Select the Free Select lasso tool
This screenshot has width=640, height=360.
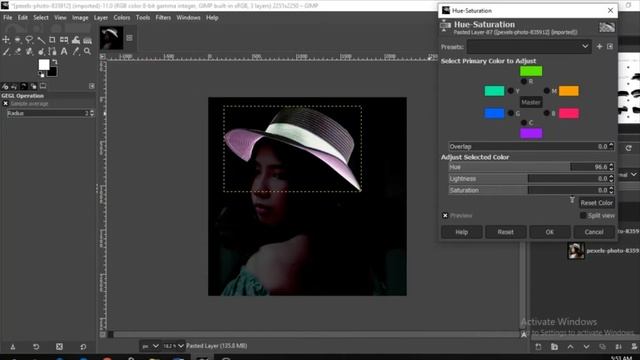(29, 40)
